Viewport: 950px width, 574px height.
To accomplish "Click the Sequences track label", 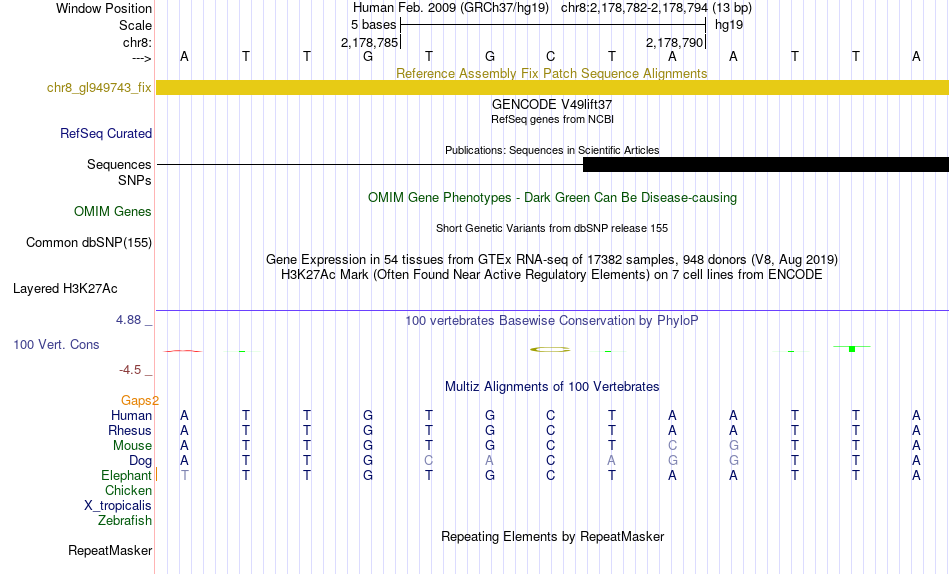I will [119, 164].
